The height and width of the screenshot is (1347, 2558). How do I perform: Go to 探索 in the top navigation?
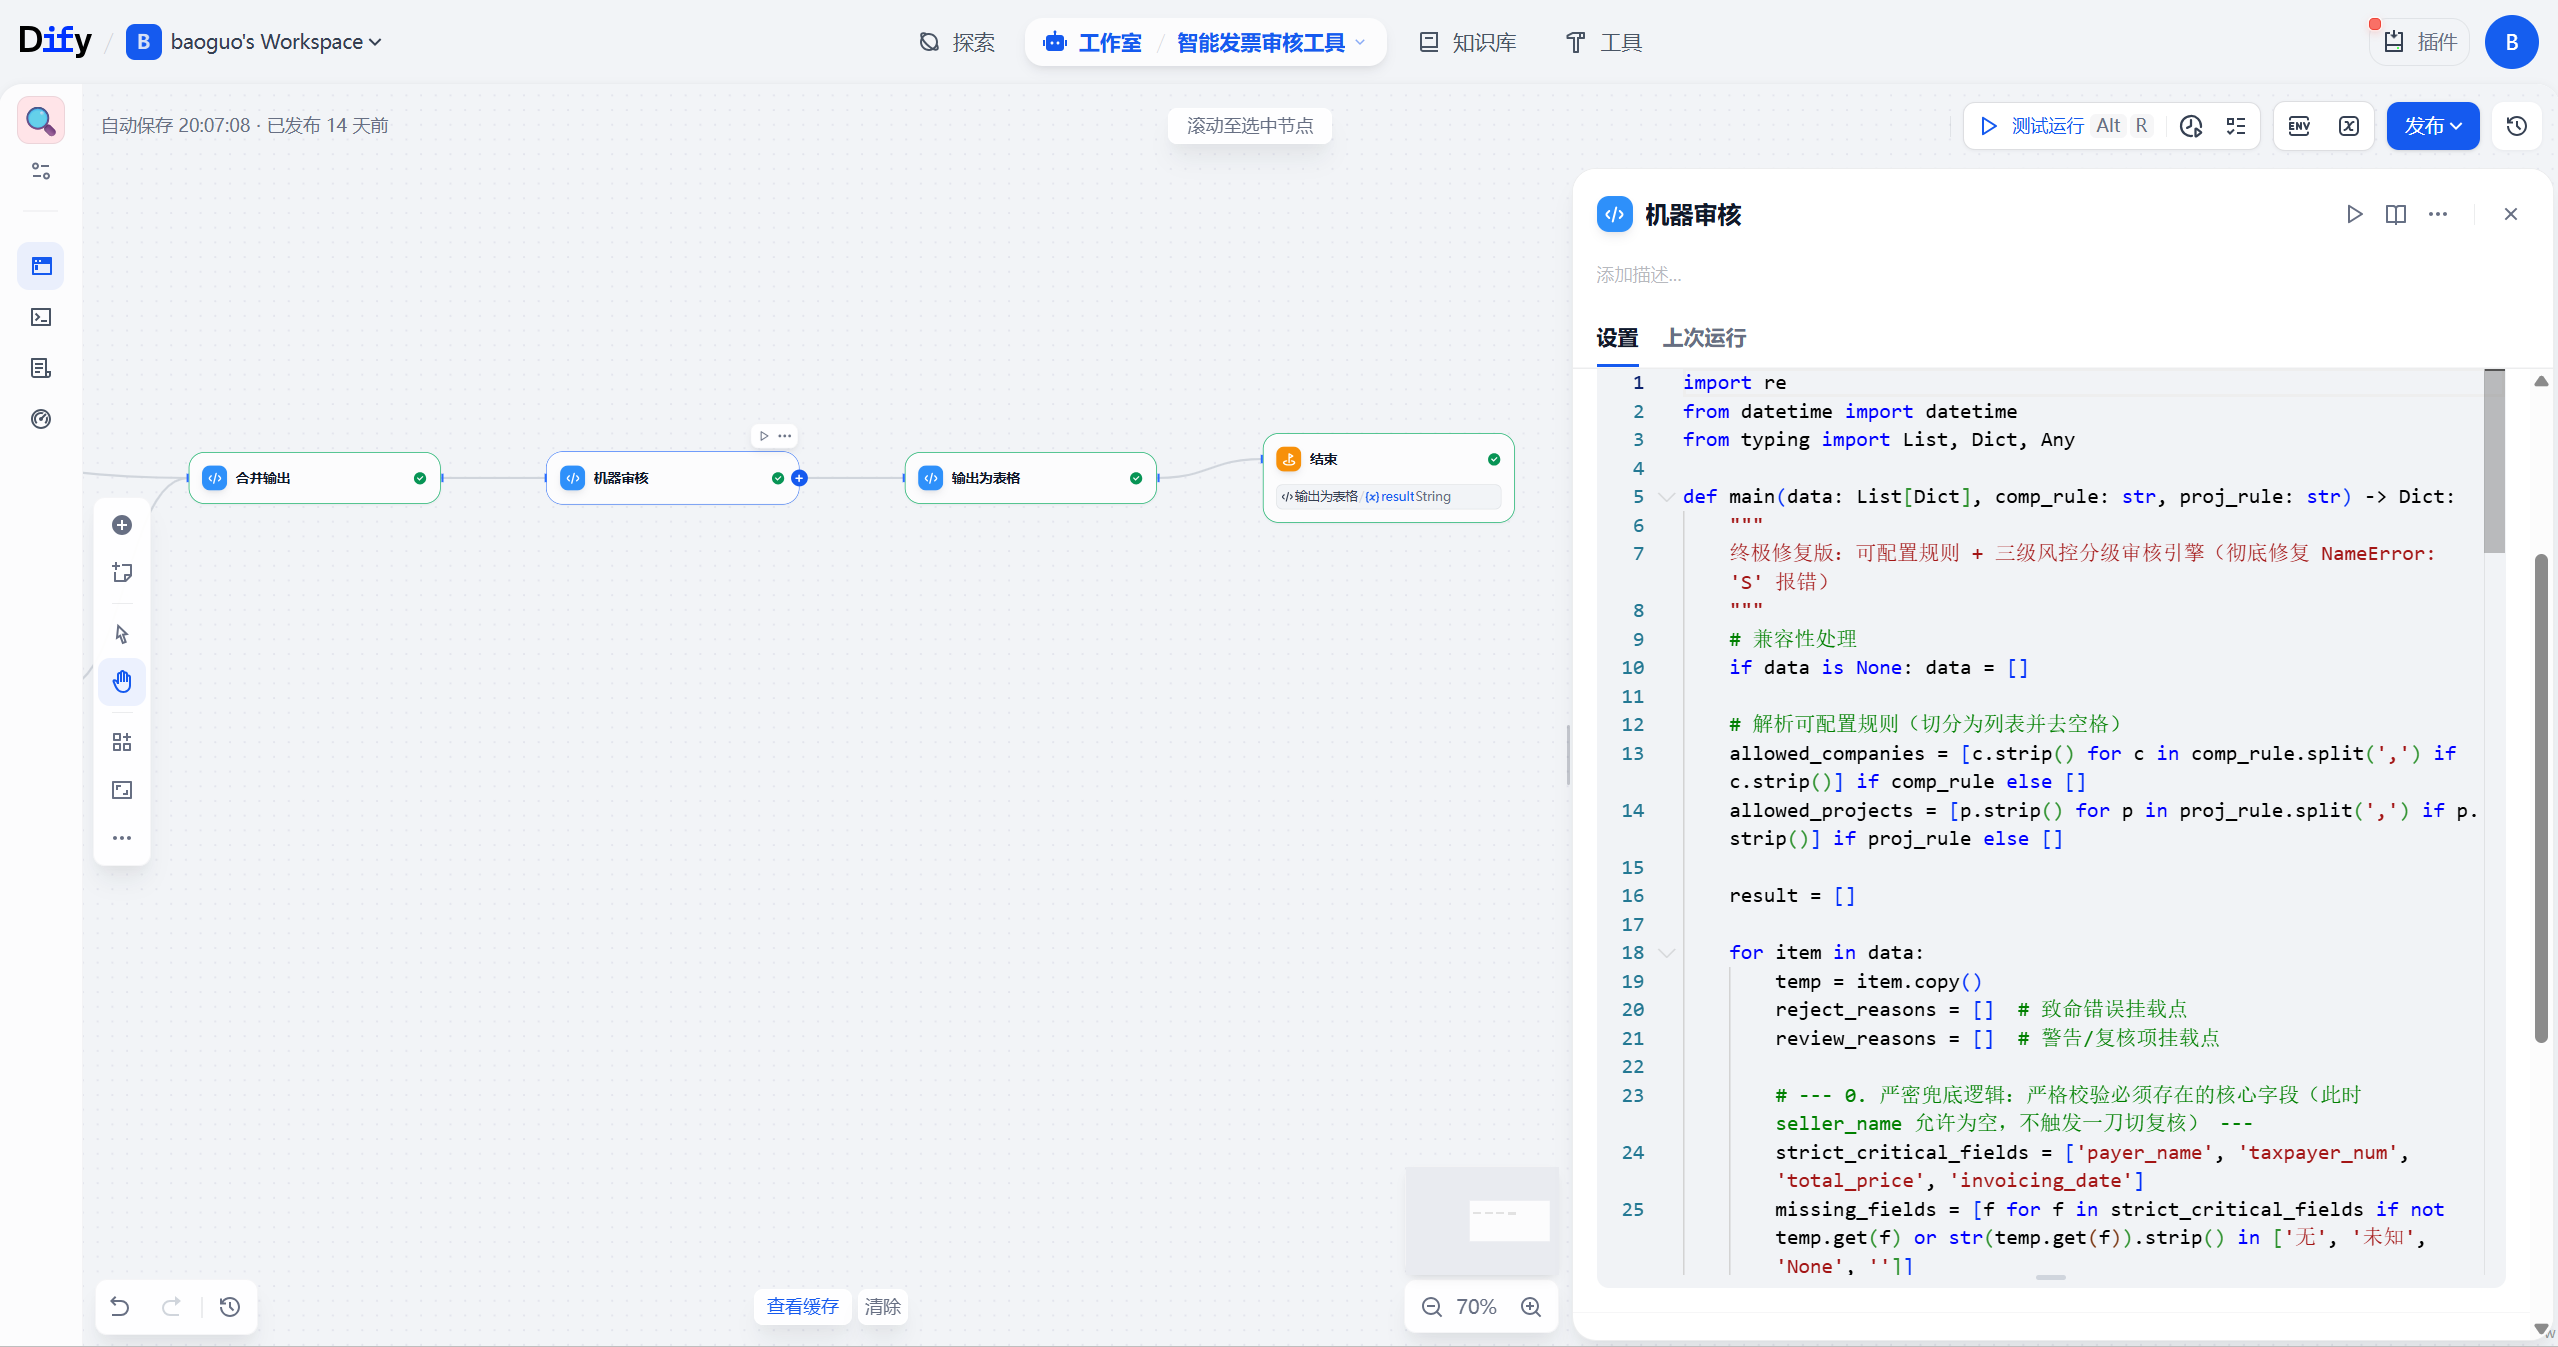coord(957,43)
